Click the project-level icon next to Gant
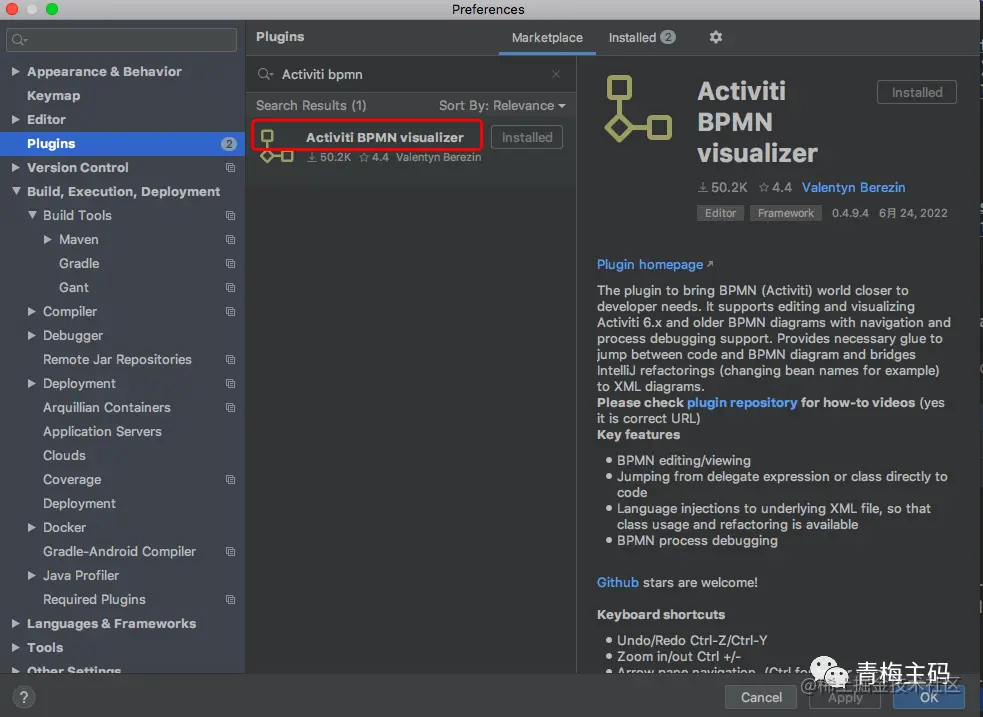 [x=231, y=287]
